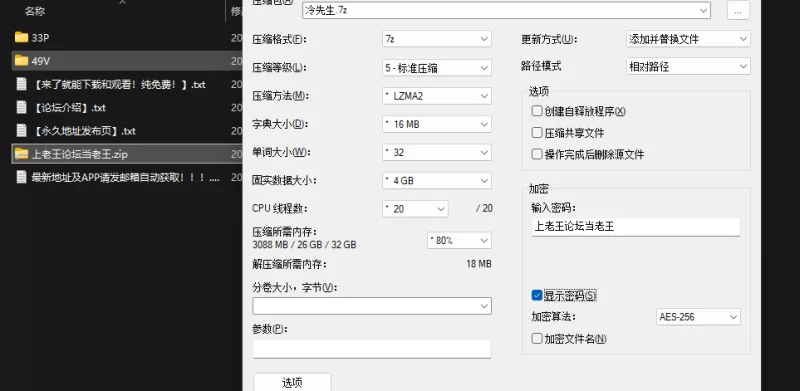Uncheck 显示密码 checkbox
This screenshot has width=800, height=391.
coord(537,296)
